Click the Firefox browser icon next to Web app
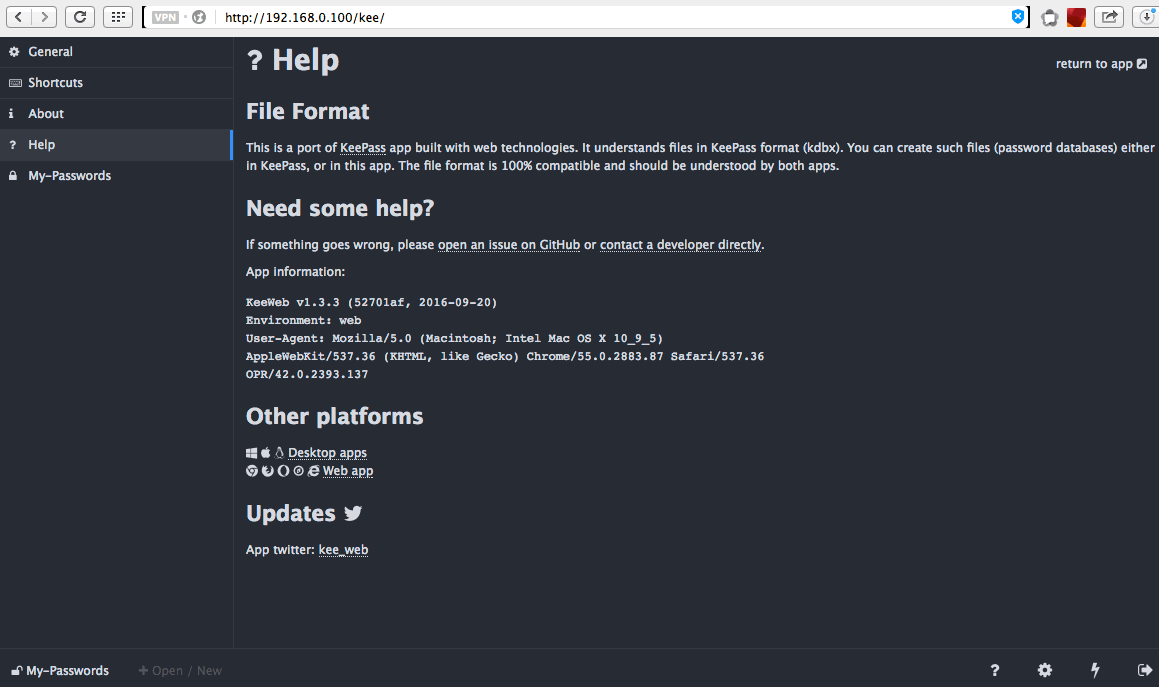 click(268, 471)
